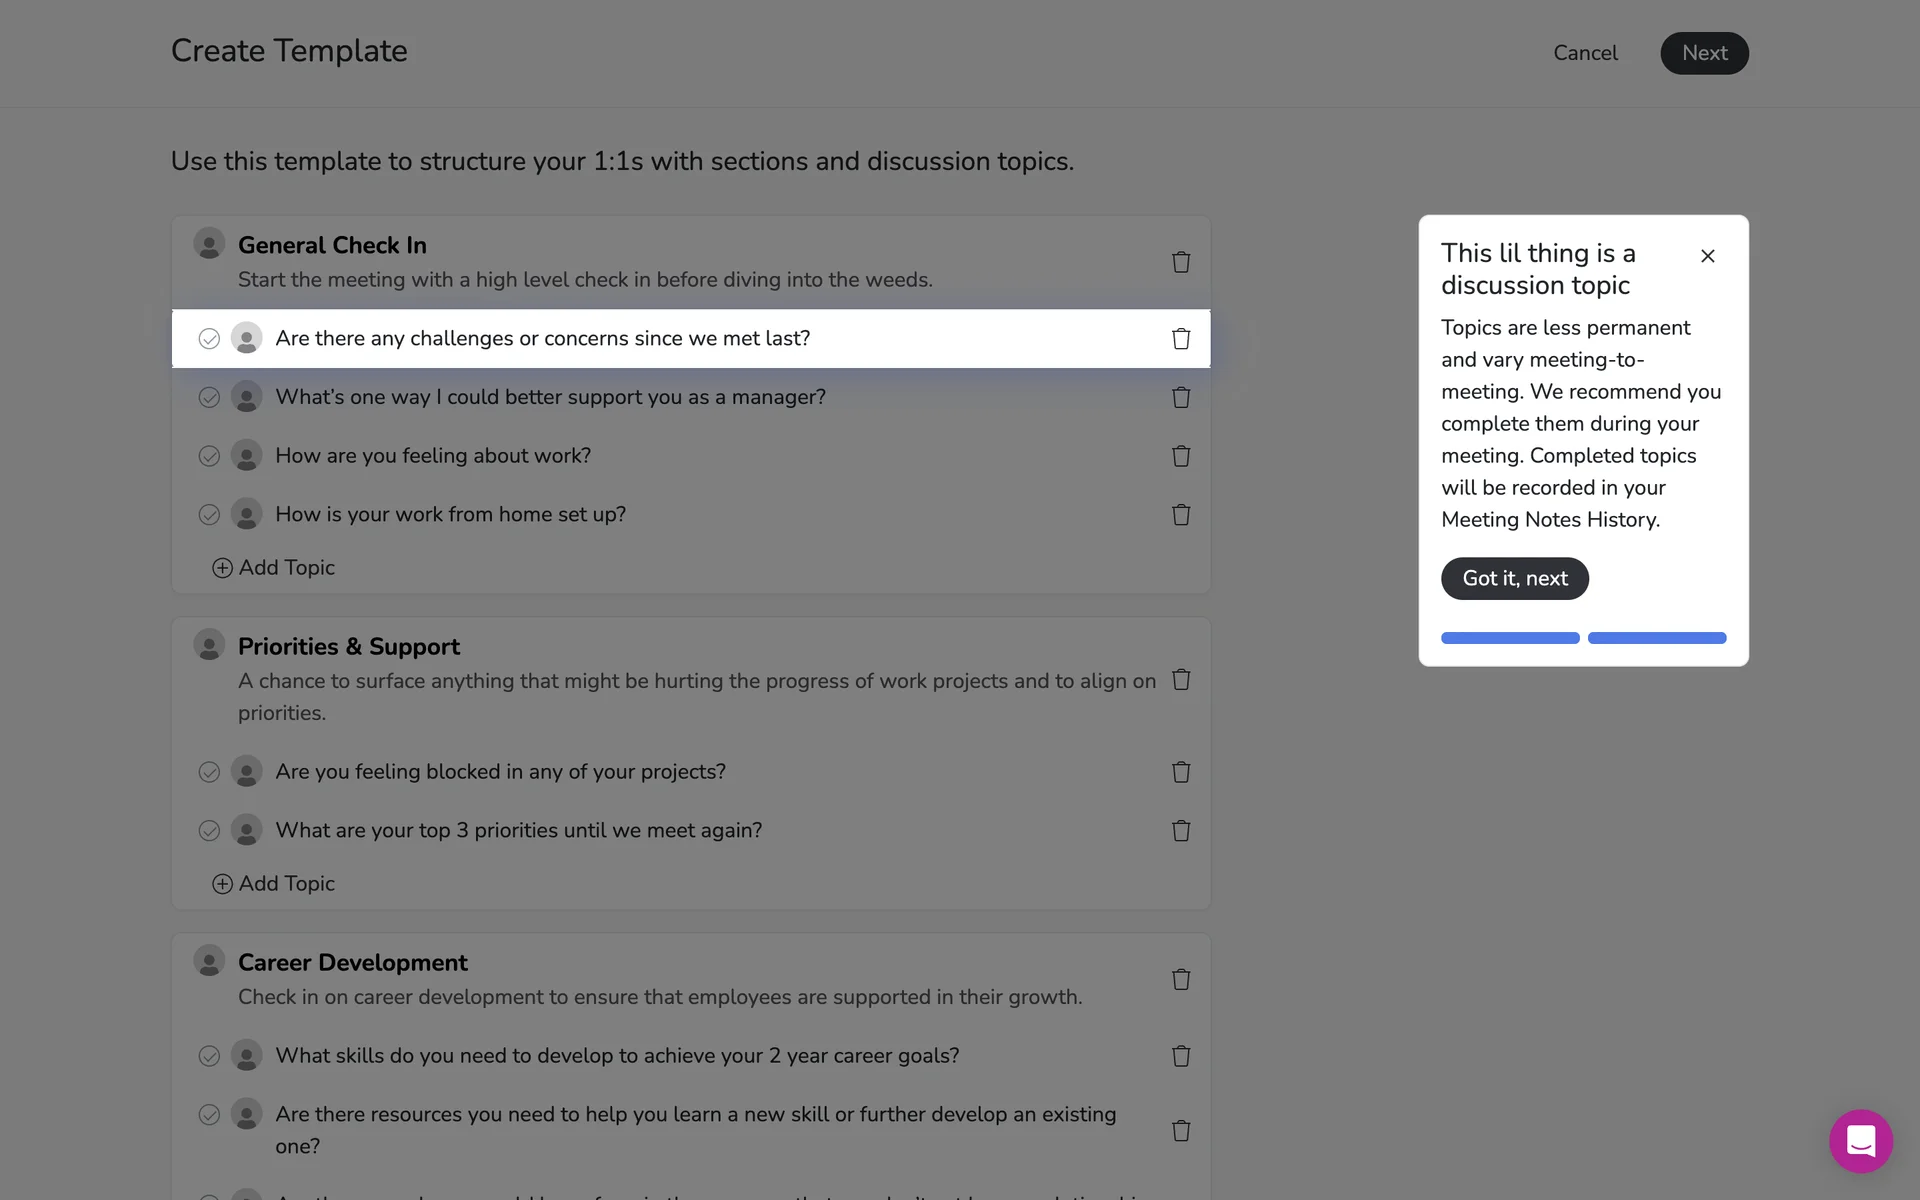Click the avatar beside General Check In
The image size is (1920, 1200).
[209, 244]
